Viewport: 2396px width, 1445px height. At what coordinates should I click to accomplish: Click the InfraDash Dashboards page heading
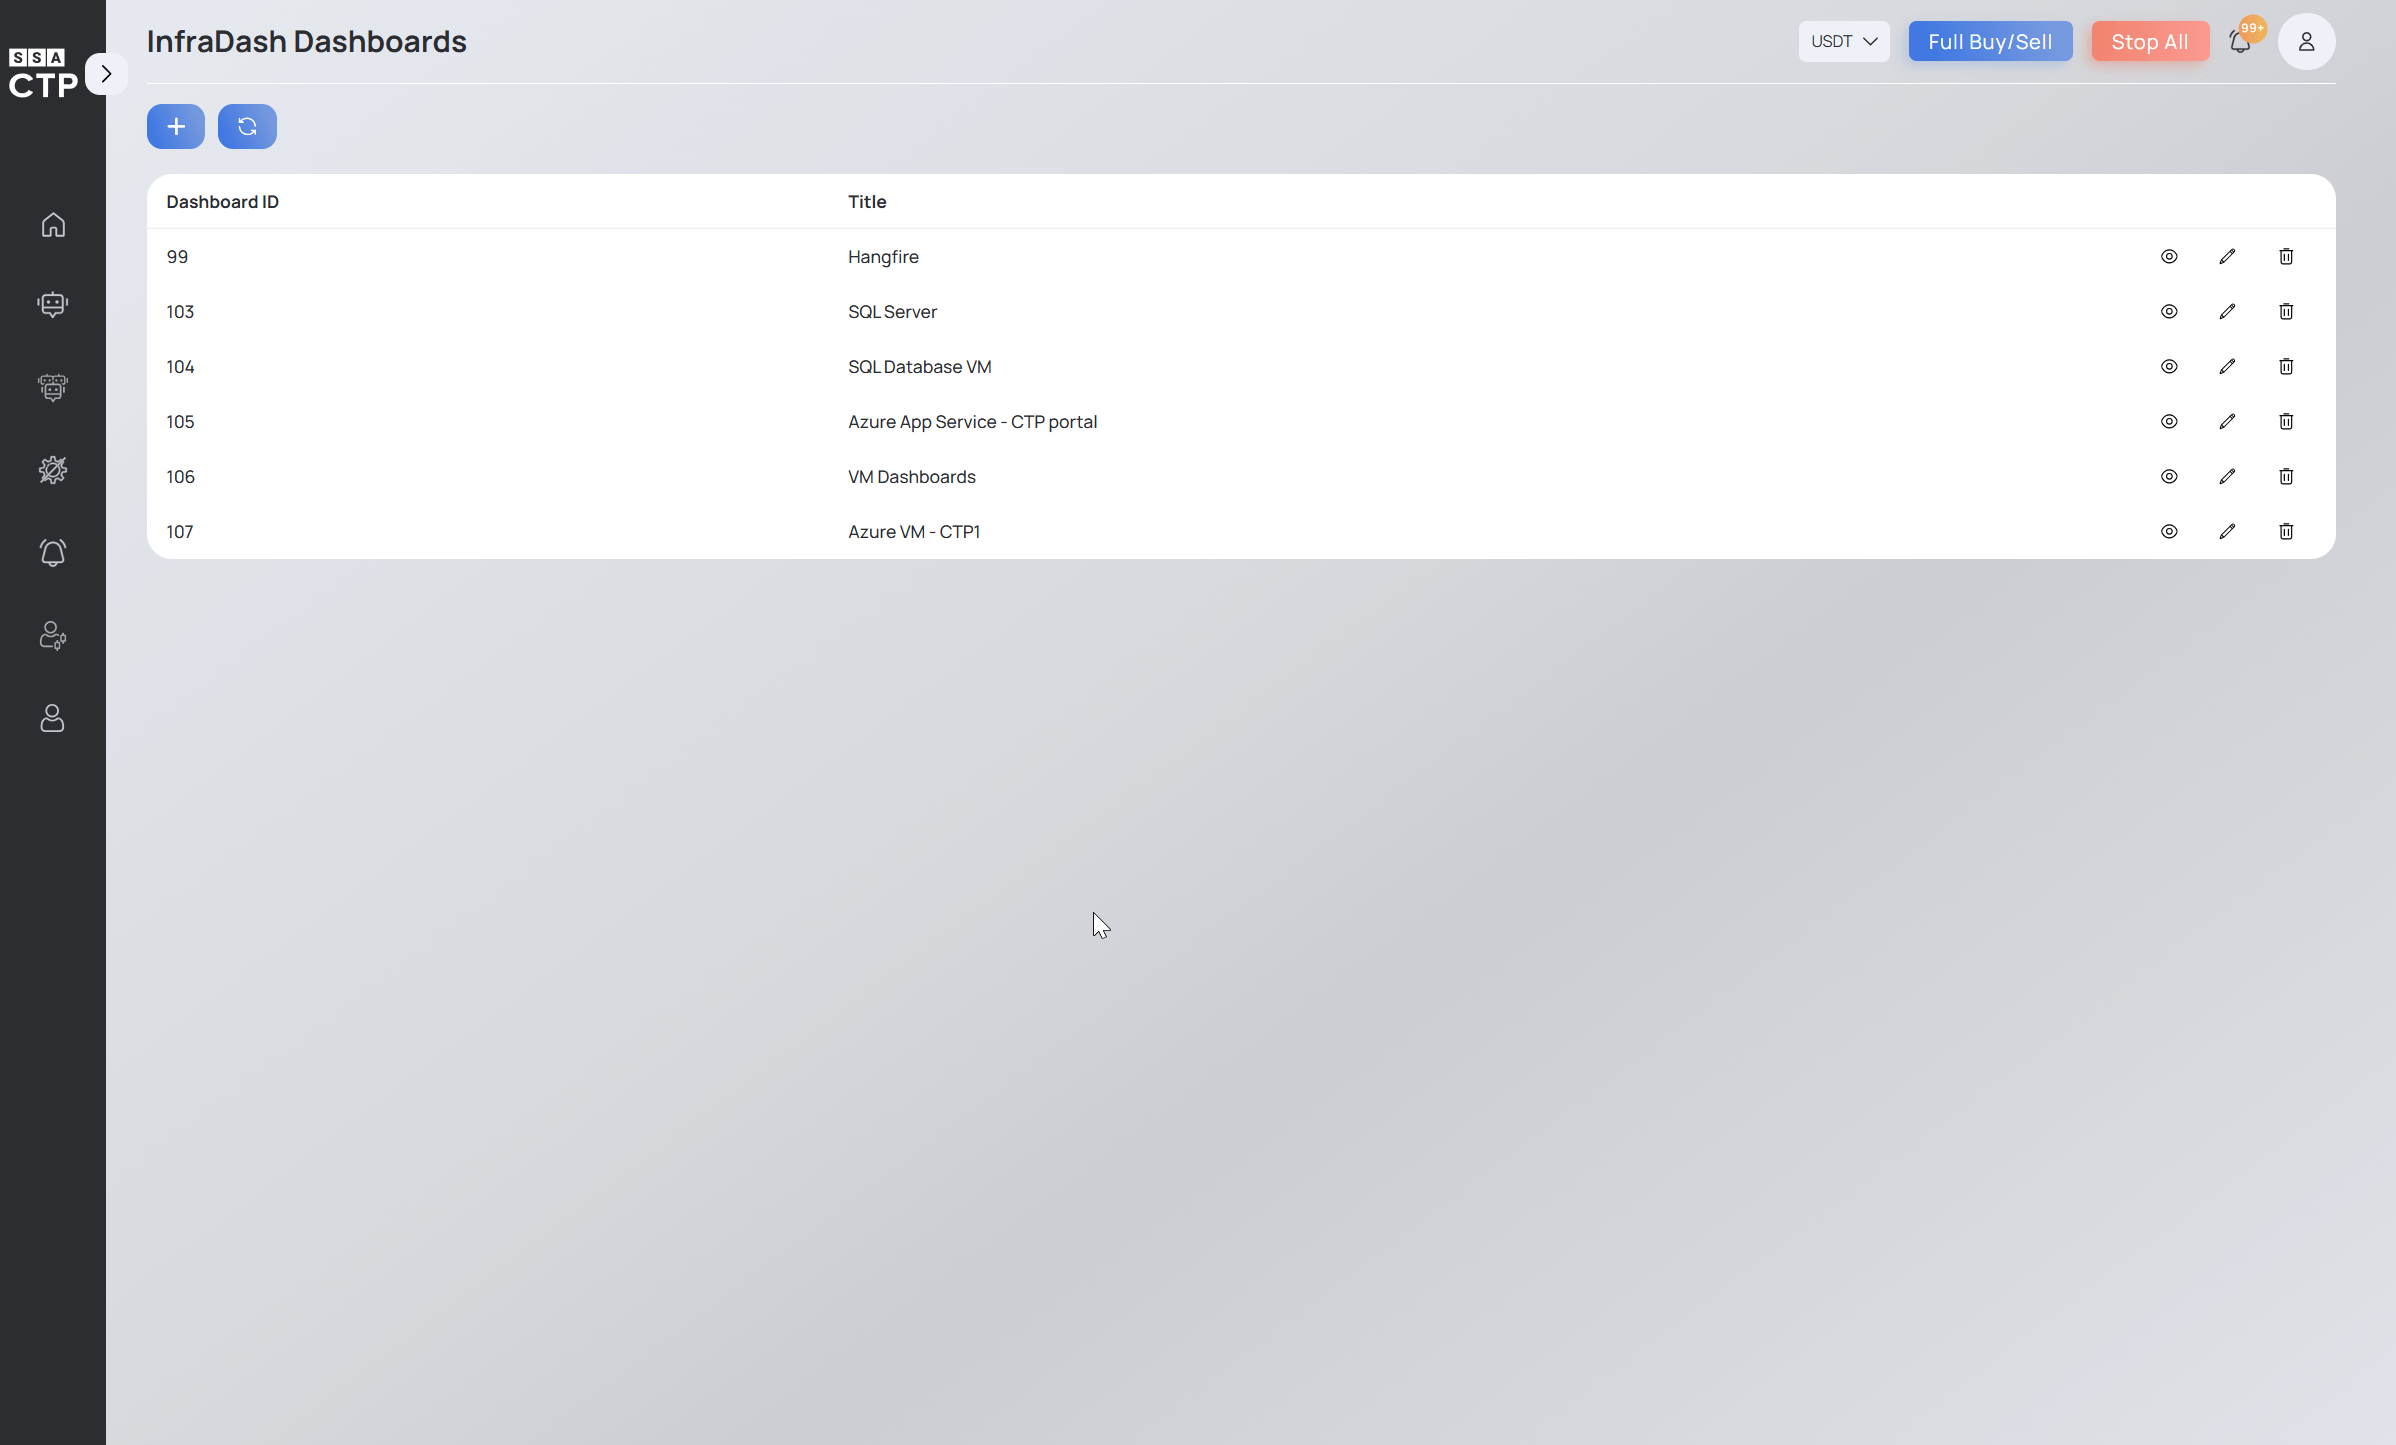(x=306, y=41)
